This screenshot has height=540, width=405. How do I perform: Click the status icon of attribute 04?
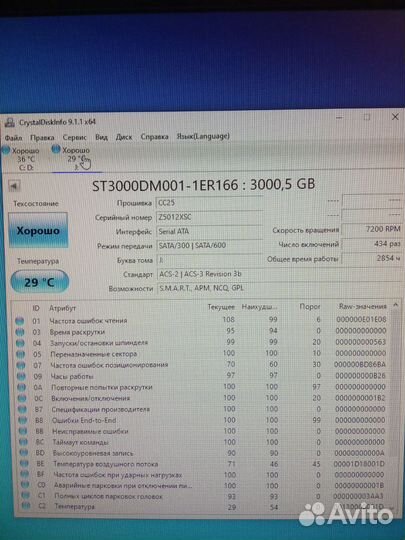20,343
